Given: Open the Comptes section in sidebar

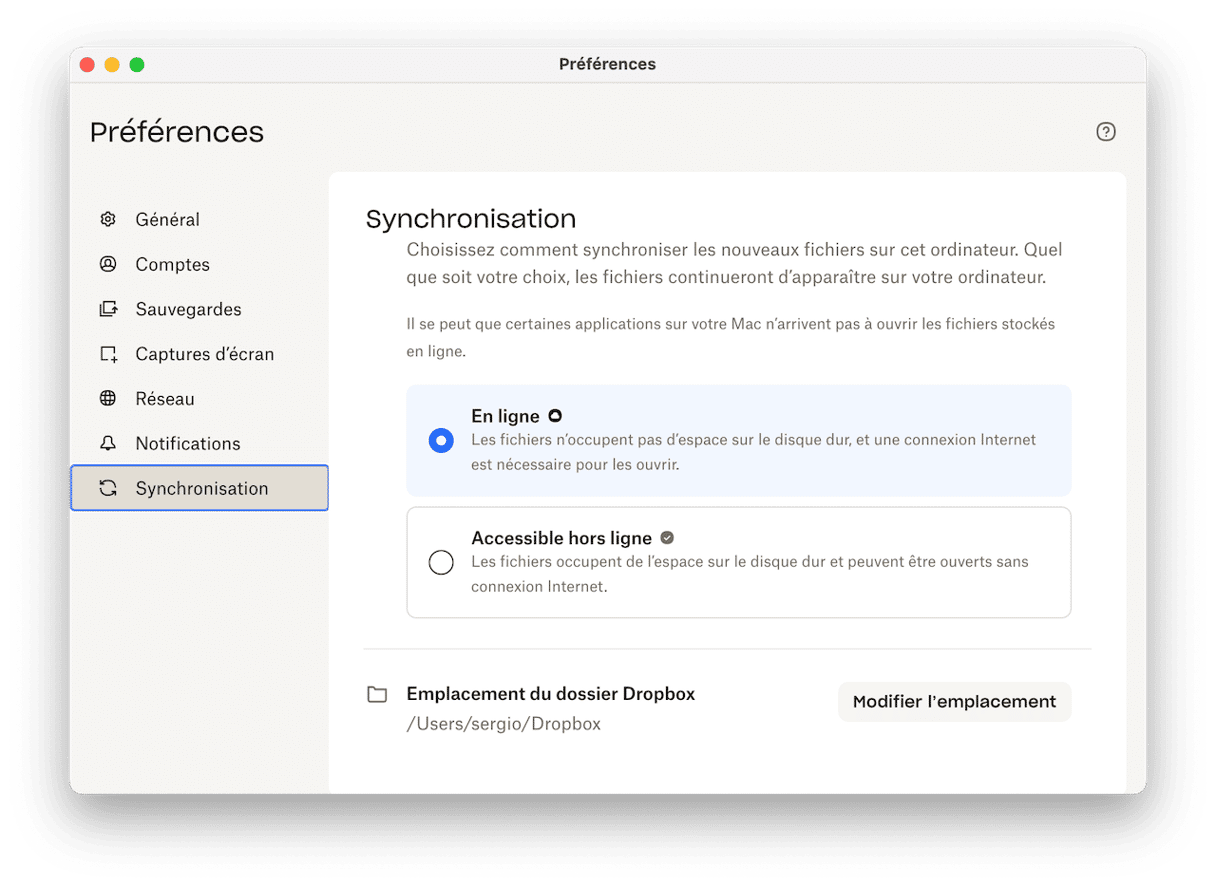Looking at the screenshot, I should (x=172, y=264).
